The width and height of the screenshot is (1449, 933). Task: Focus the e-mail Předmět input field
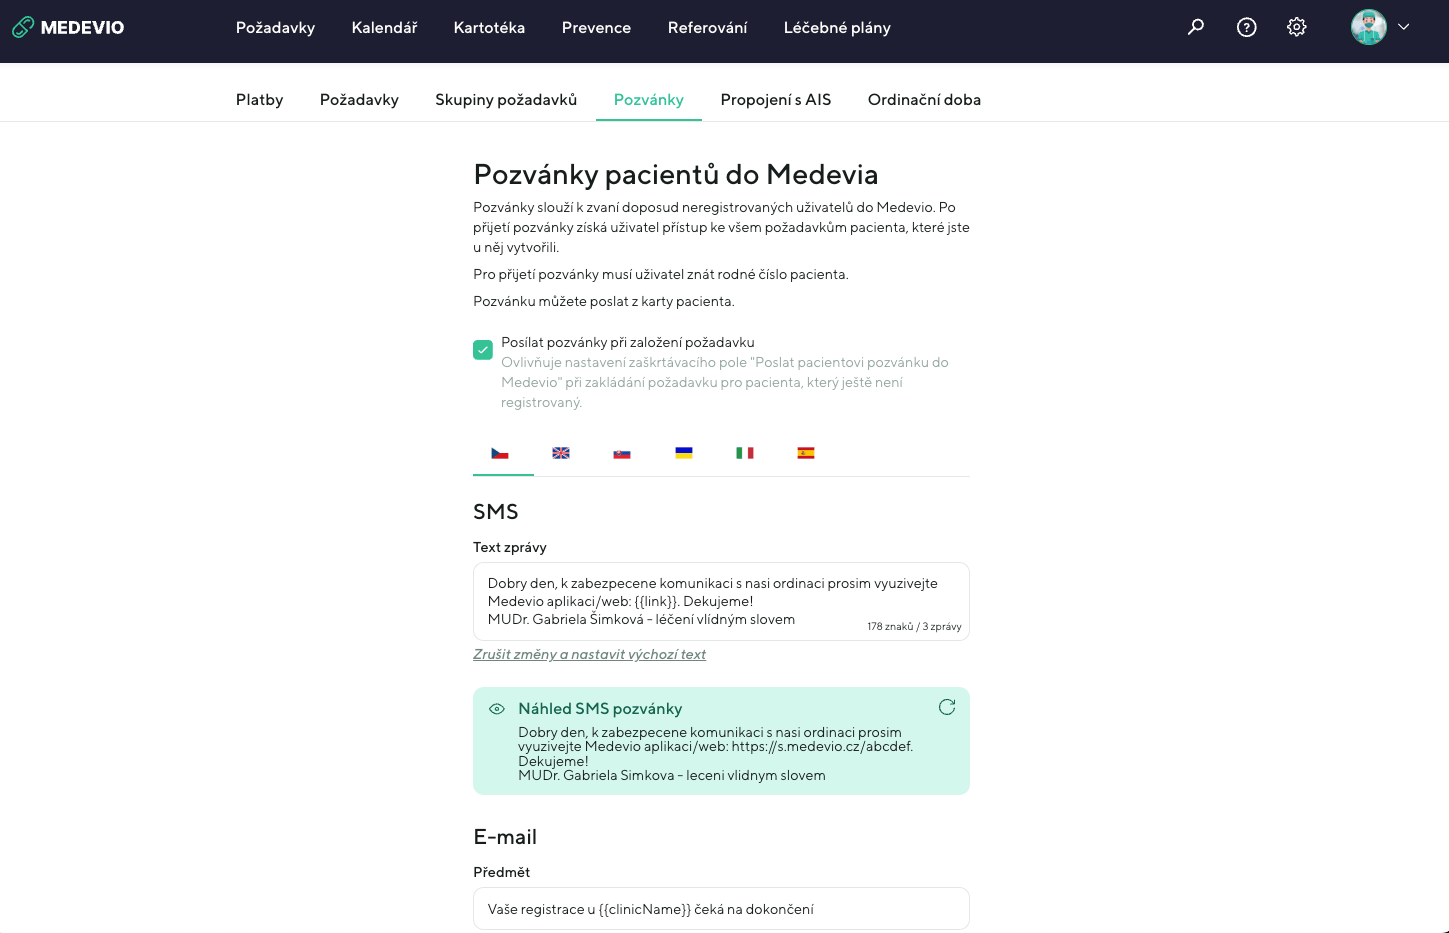pyautogui.click(x=720, y=909)
